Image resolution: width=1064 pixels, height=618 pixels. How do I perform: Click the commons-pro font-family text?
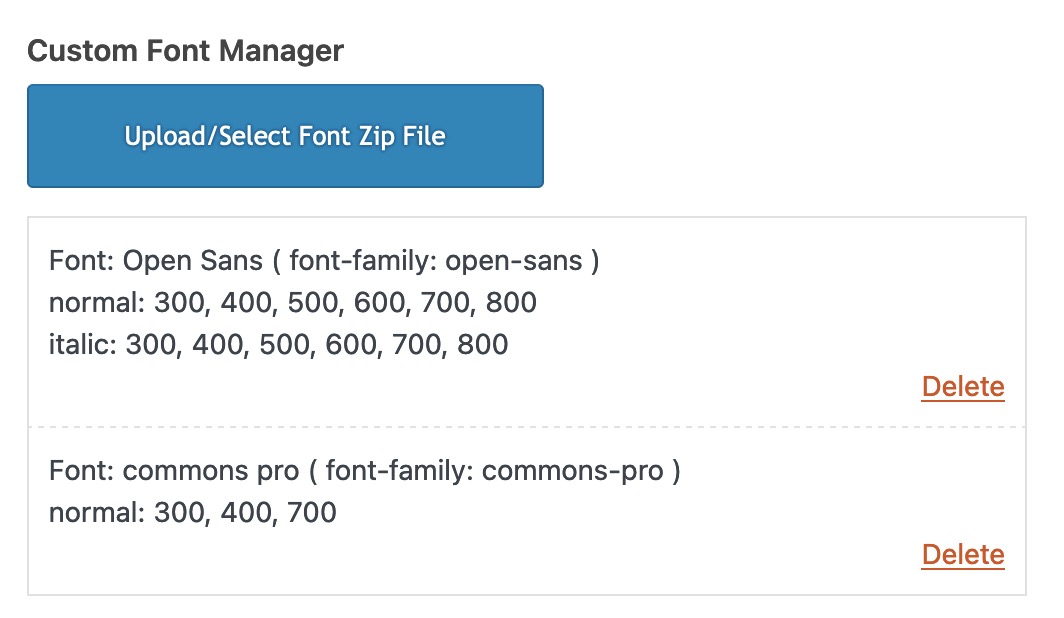point(572,471)
